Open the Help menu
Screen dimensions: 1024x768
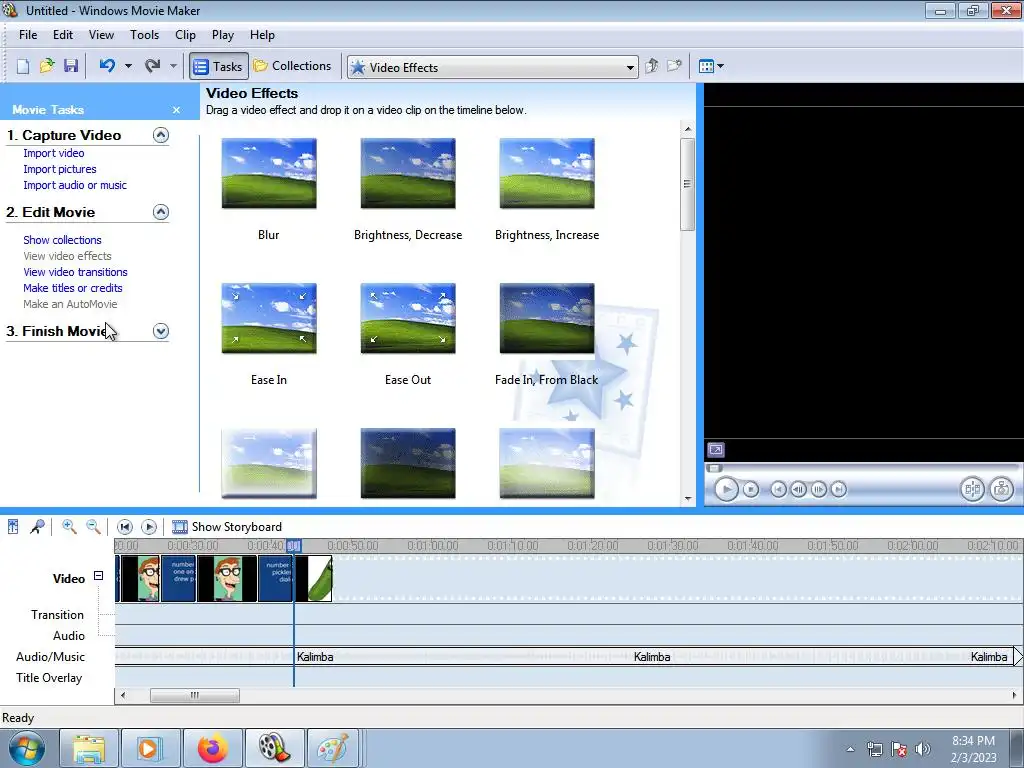262,35
